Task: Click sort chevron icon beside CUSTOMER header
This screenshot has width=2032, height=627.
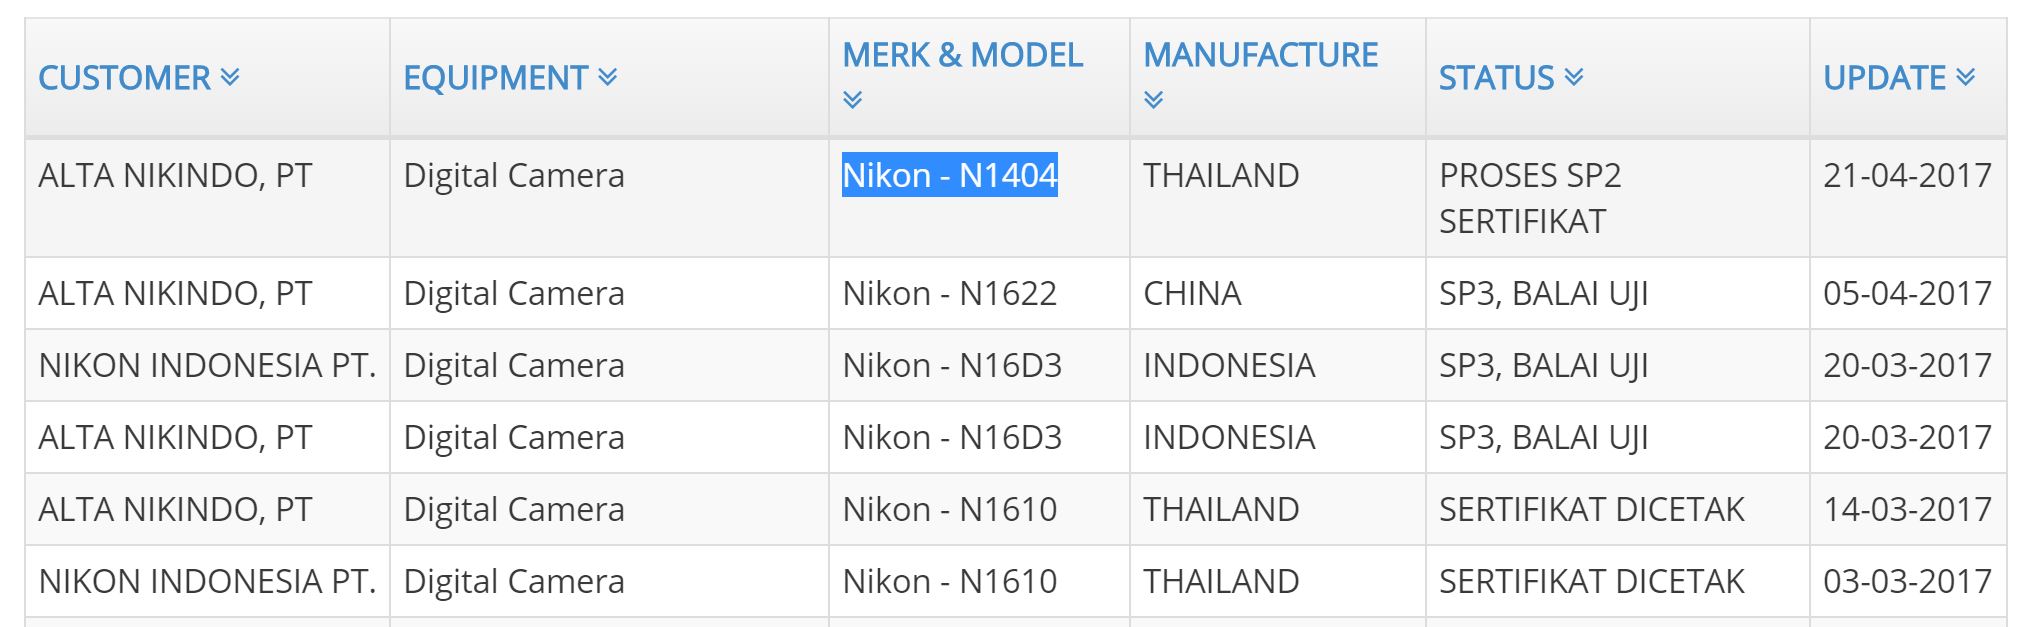Action: click(230, 77)
